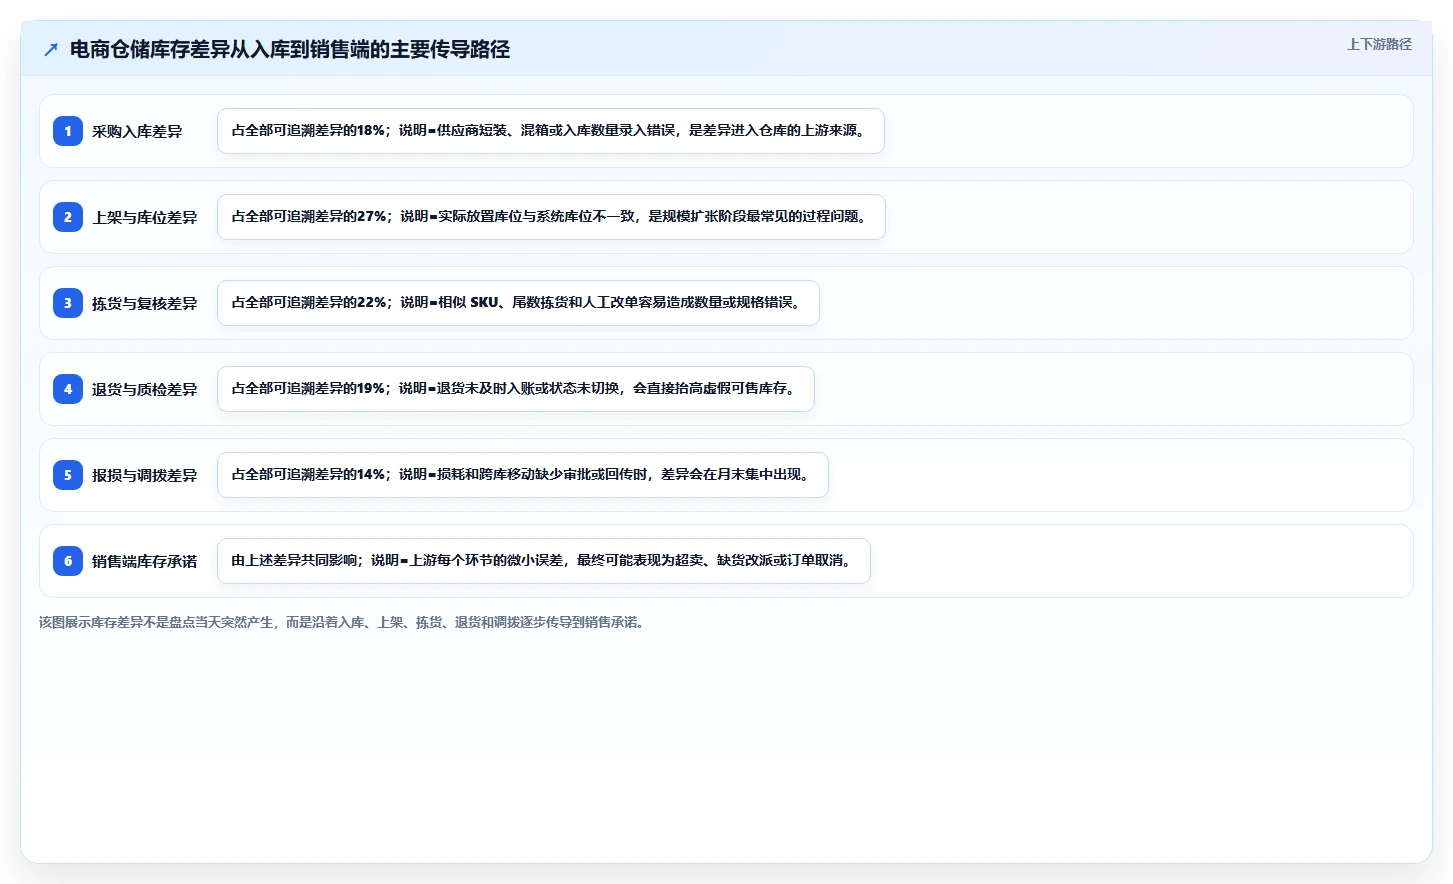Select the label 采购入库差异
Viewport: 1453px width, 884px height.
pos(137,131)
